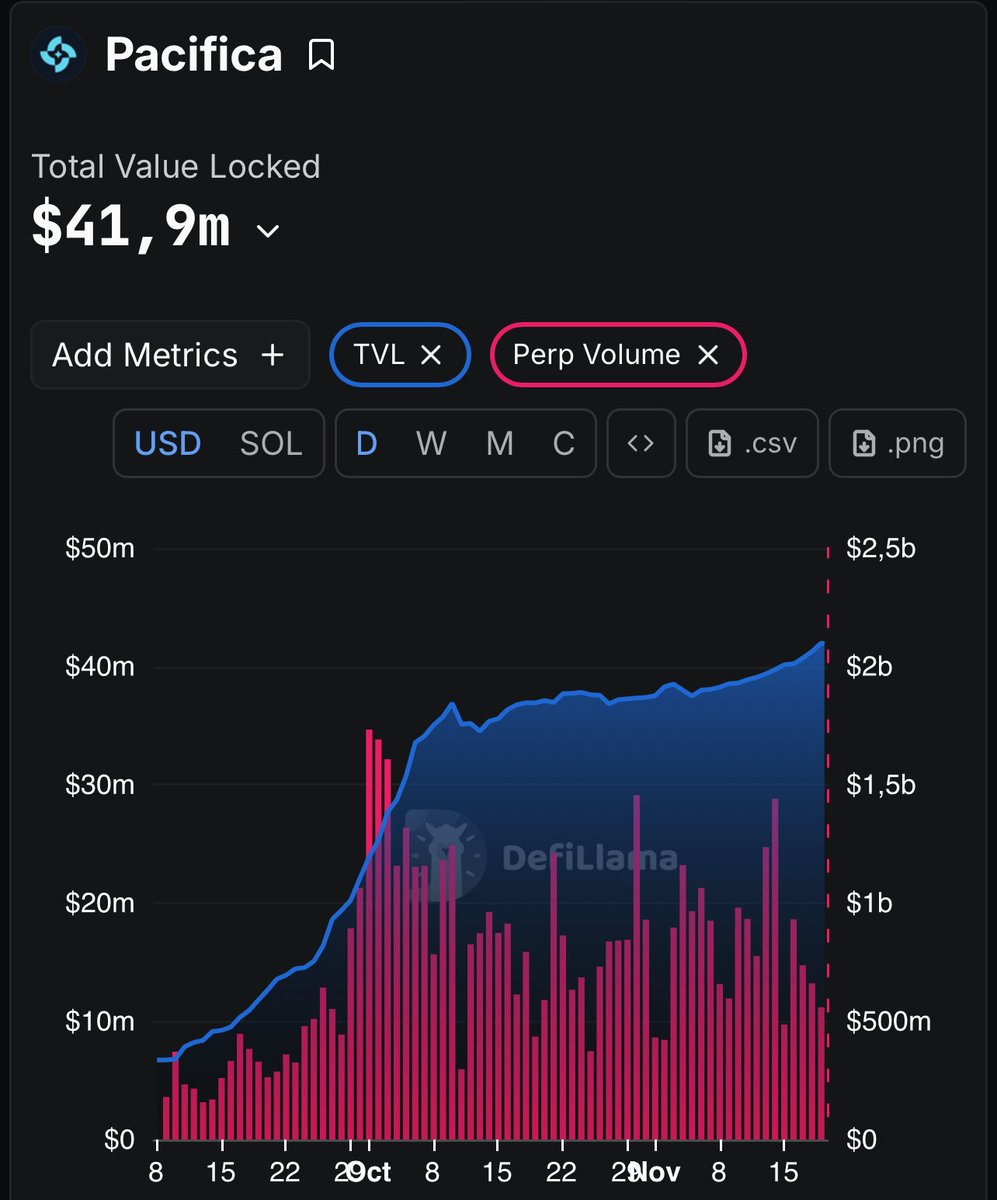Select daily D interval
This screenshot has width=997, height=1200.
click(367, 443)
